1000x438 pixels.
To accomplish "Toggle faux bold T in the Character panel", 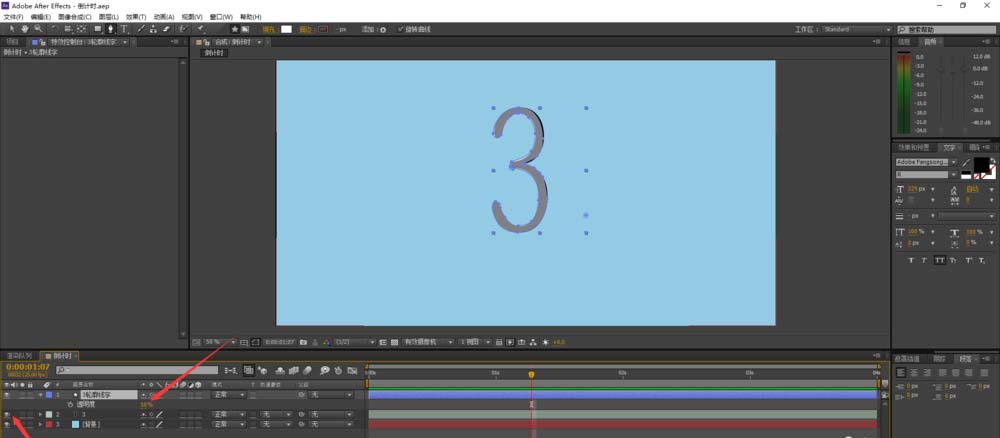I will tap(911, 260).
